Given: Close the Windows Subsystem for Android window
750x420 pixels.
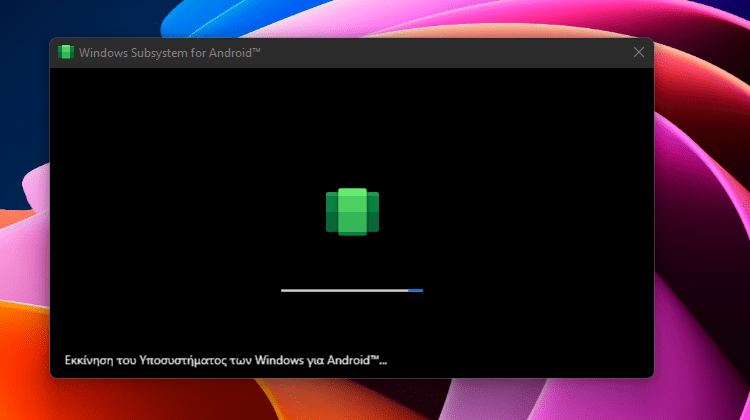Looking at the screenshot, I should (639, 53).
